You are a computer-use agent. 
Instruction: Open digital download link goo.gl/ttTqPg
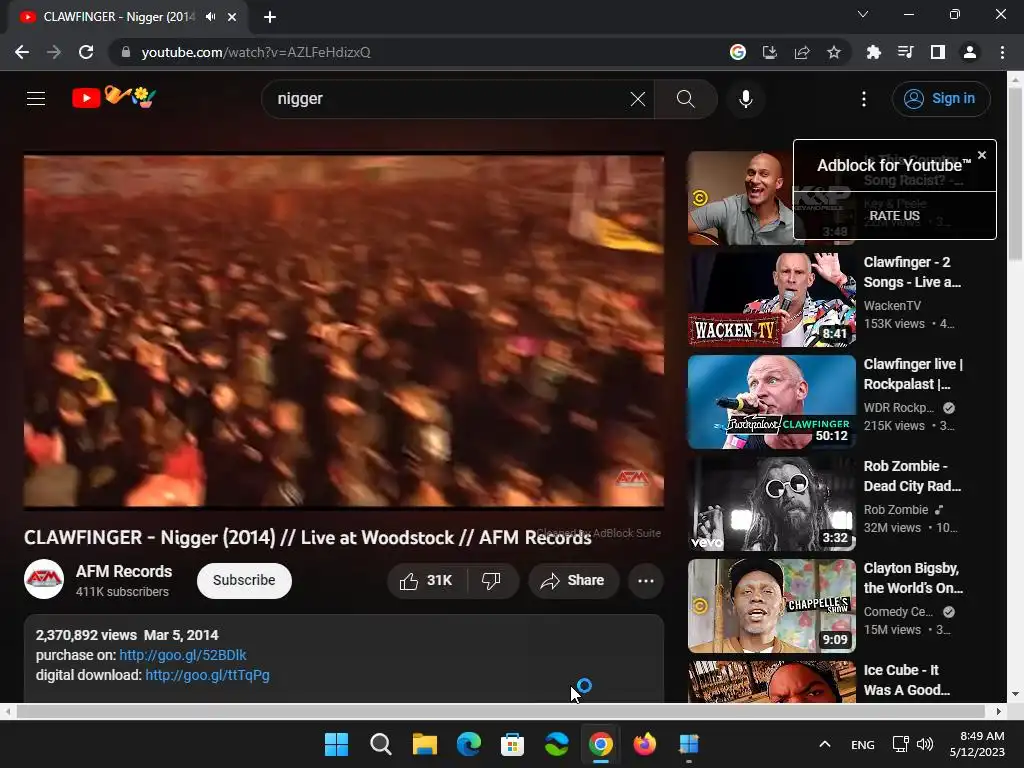[x=208, y=675]
